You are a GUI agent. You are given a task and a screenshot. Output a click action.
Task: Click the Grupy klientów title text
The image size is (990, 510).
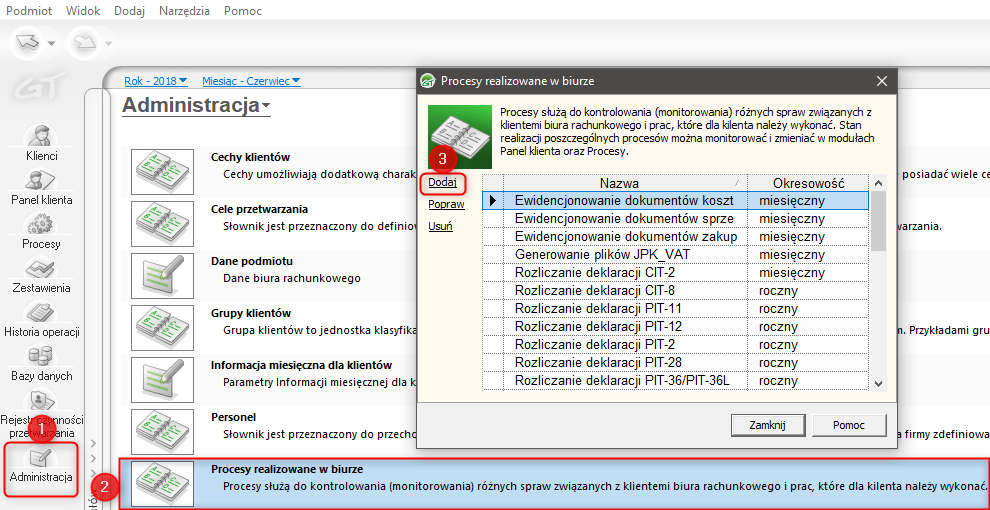(250, 313)
